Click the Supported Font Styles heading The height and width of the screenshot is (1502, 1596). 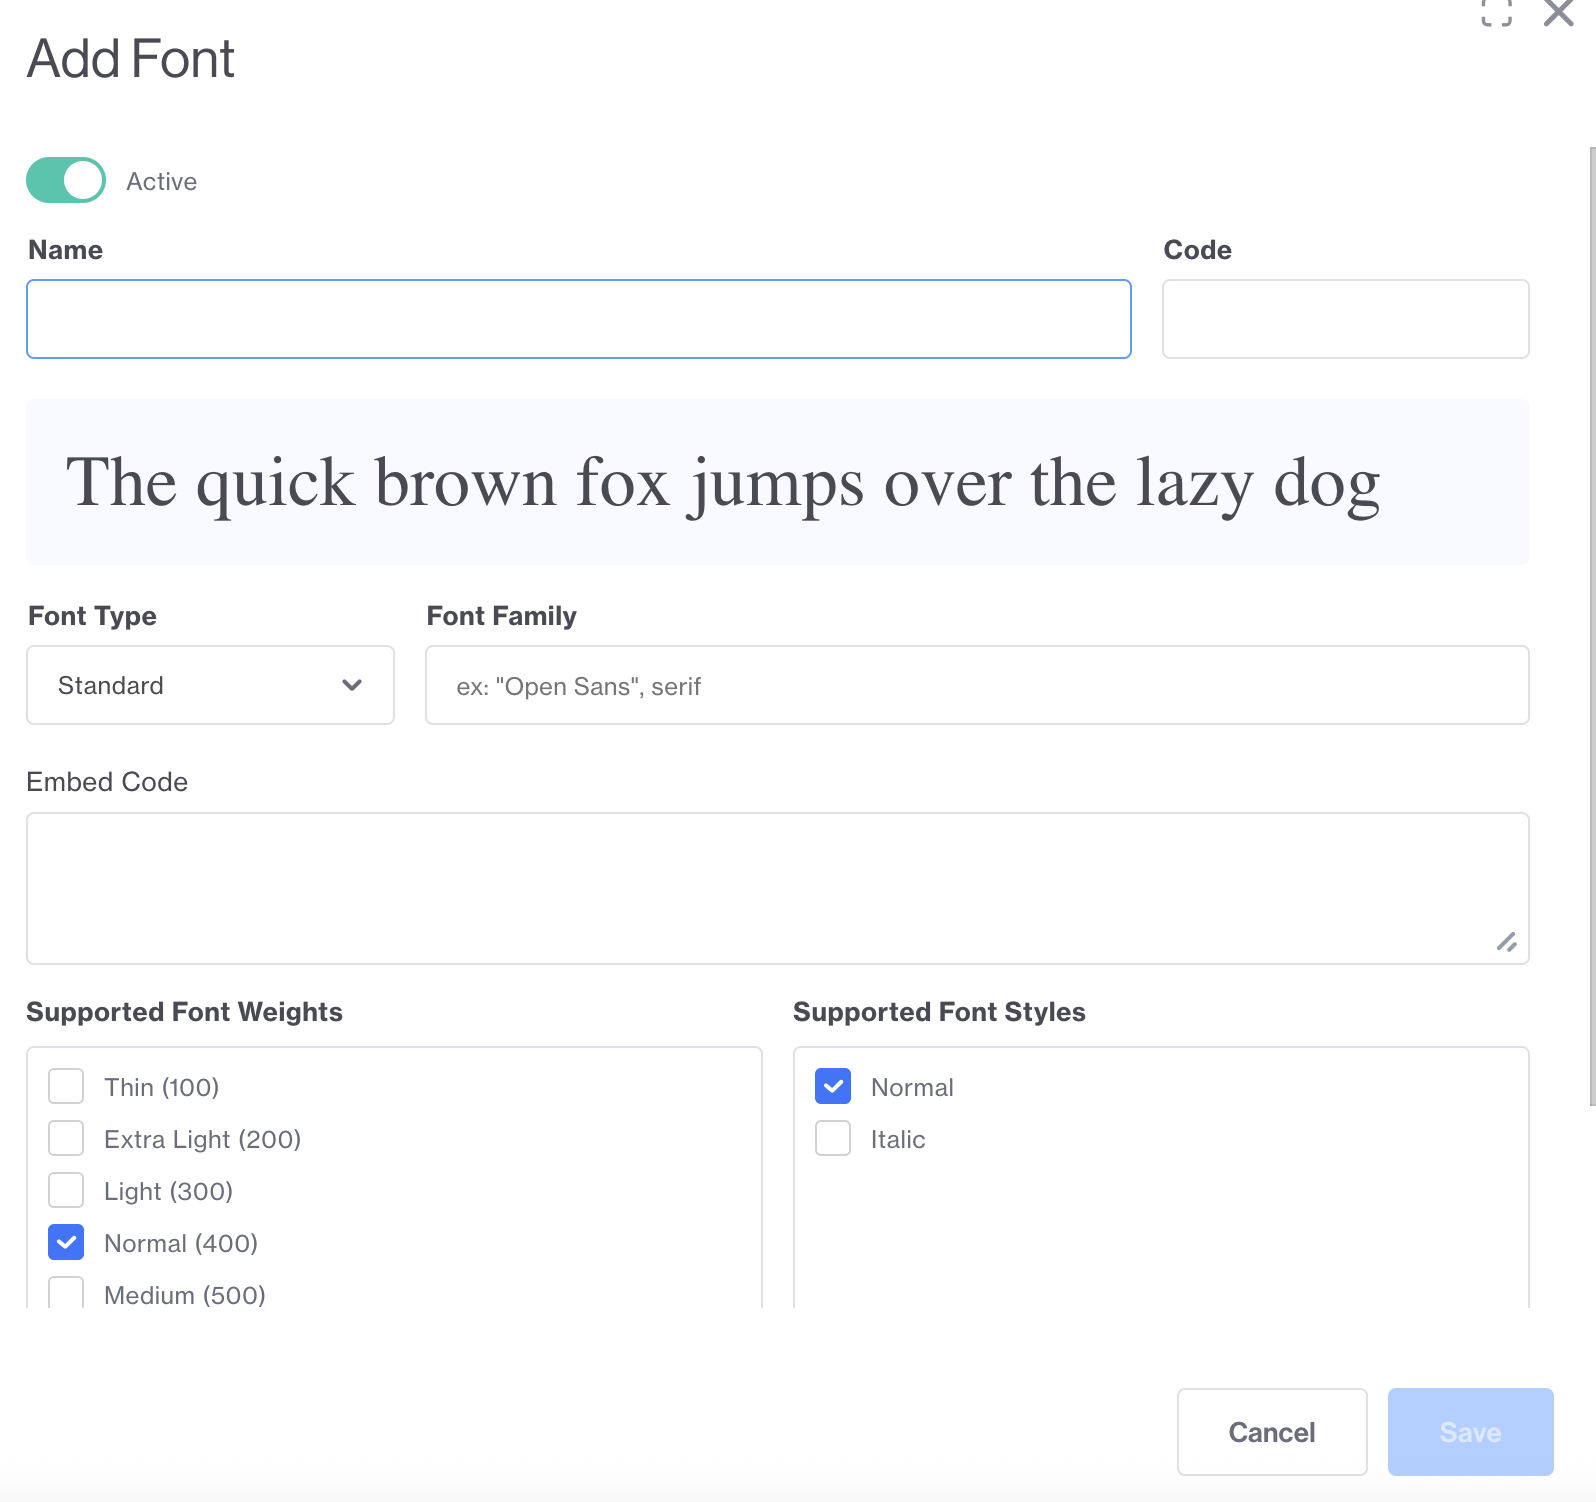pos(939,1012)
